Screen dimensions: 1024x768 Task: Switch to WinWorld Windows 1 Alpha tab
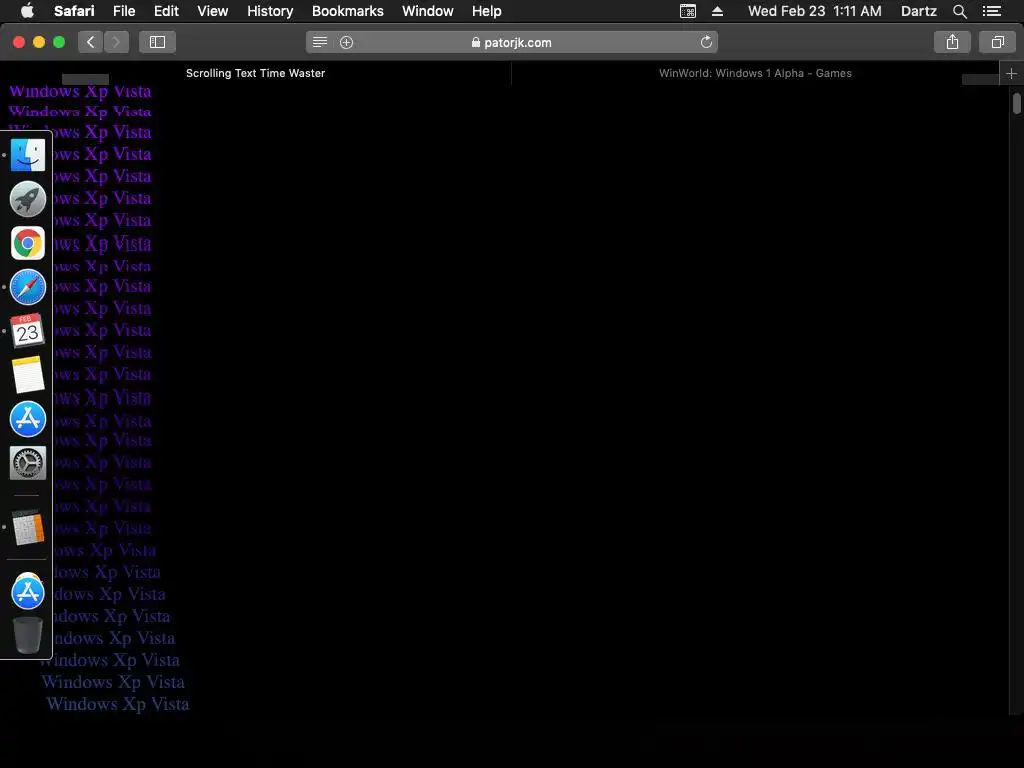[755, 73]
